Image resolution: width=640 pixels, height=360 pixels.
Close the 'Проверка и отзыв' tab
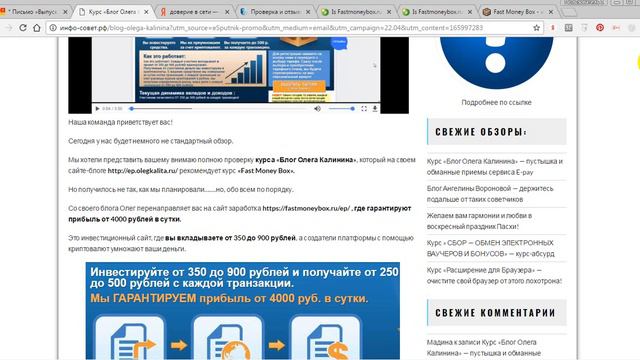coord(308,12)
